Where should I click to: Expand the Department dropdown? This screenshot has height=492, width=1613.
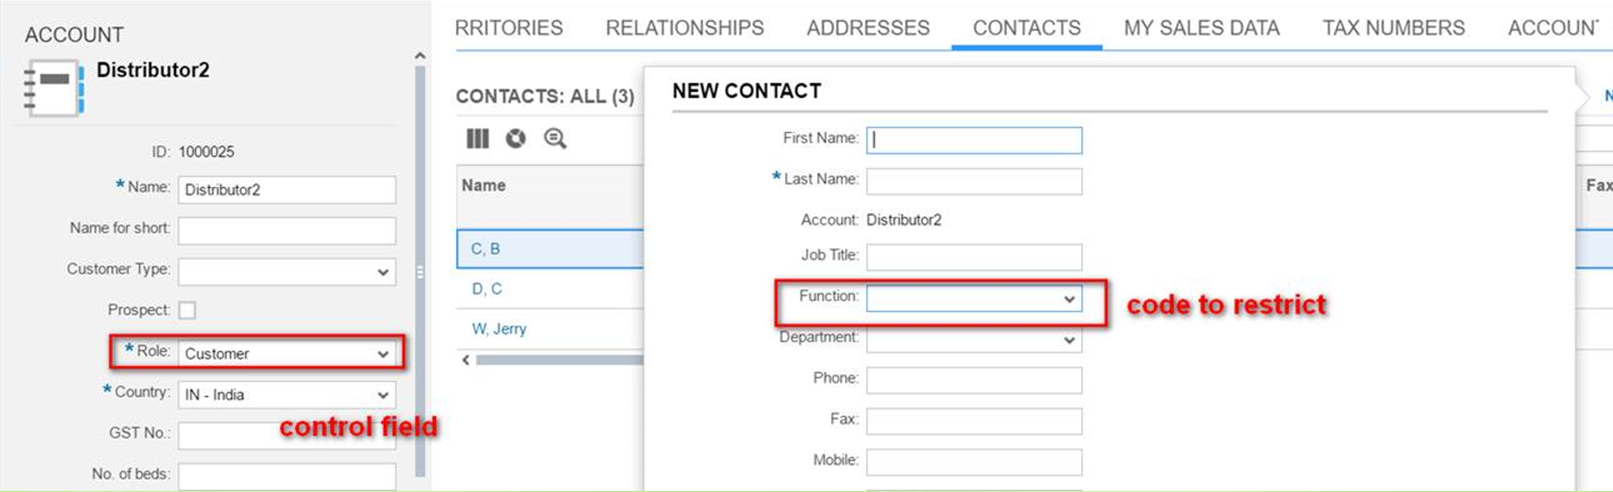(x=974, y=340)
